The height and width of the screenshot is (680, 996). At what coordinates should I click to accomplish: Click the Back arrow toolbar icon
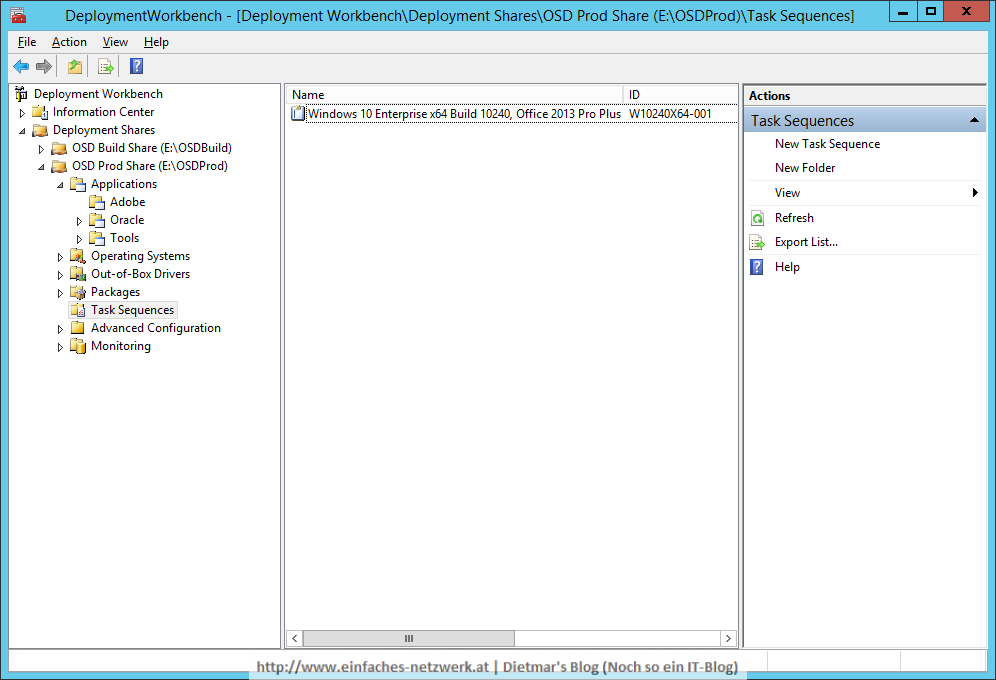21,66
